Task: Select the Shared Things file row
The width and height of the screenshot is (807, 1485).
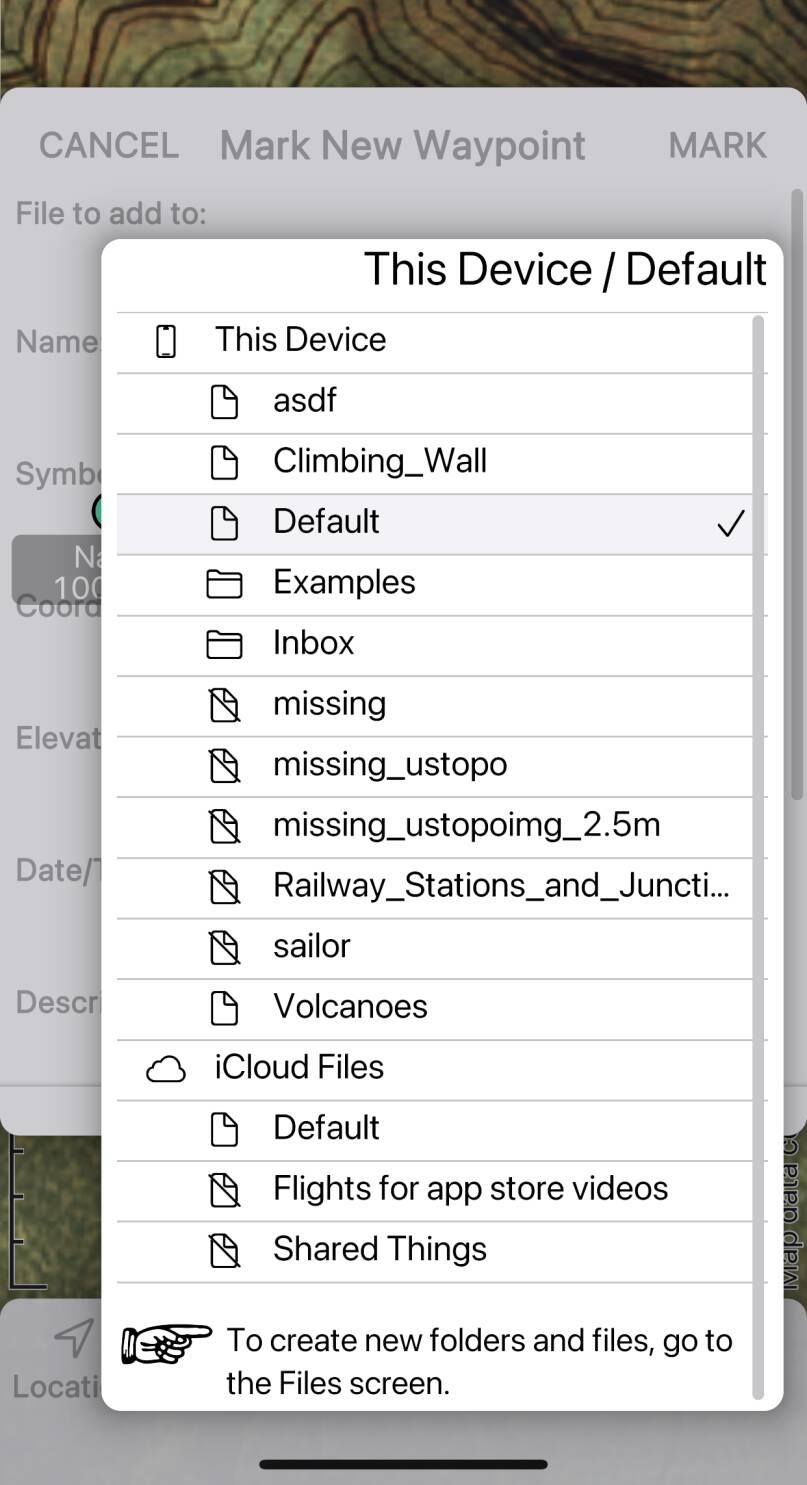Action: click(380, 1250)
